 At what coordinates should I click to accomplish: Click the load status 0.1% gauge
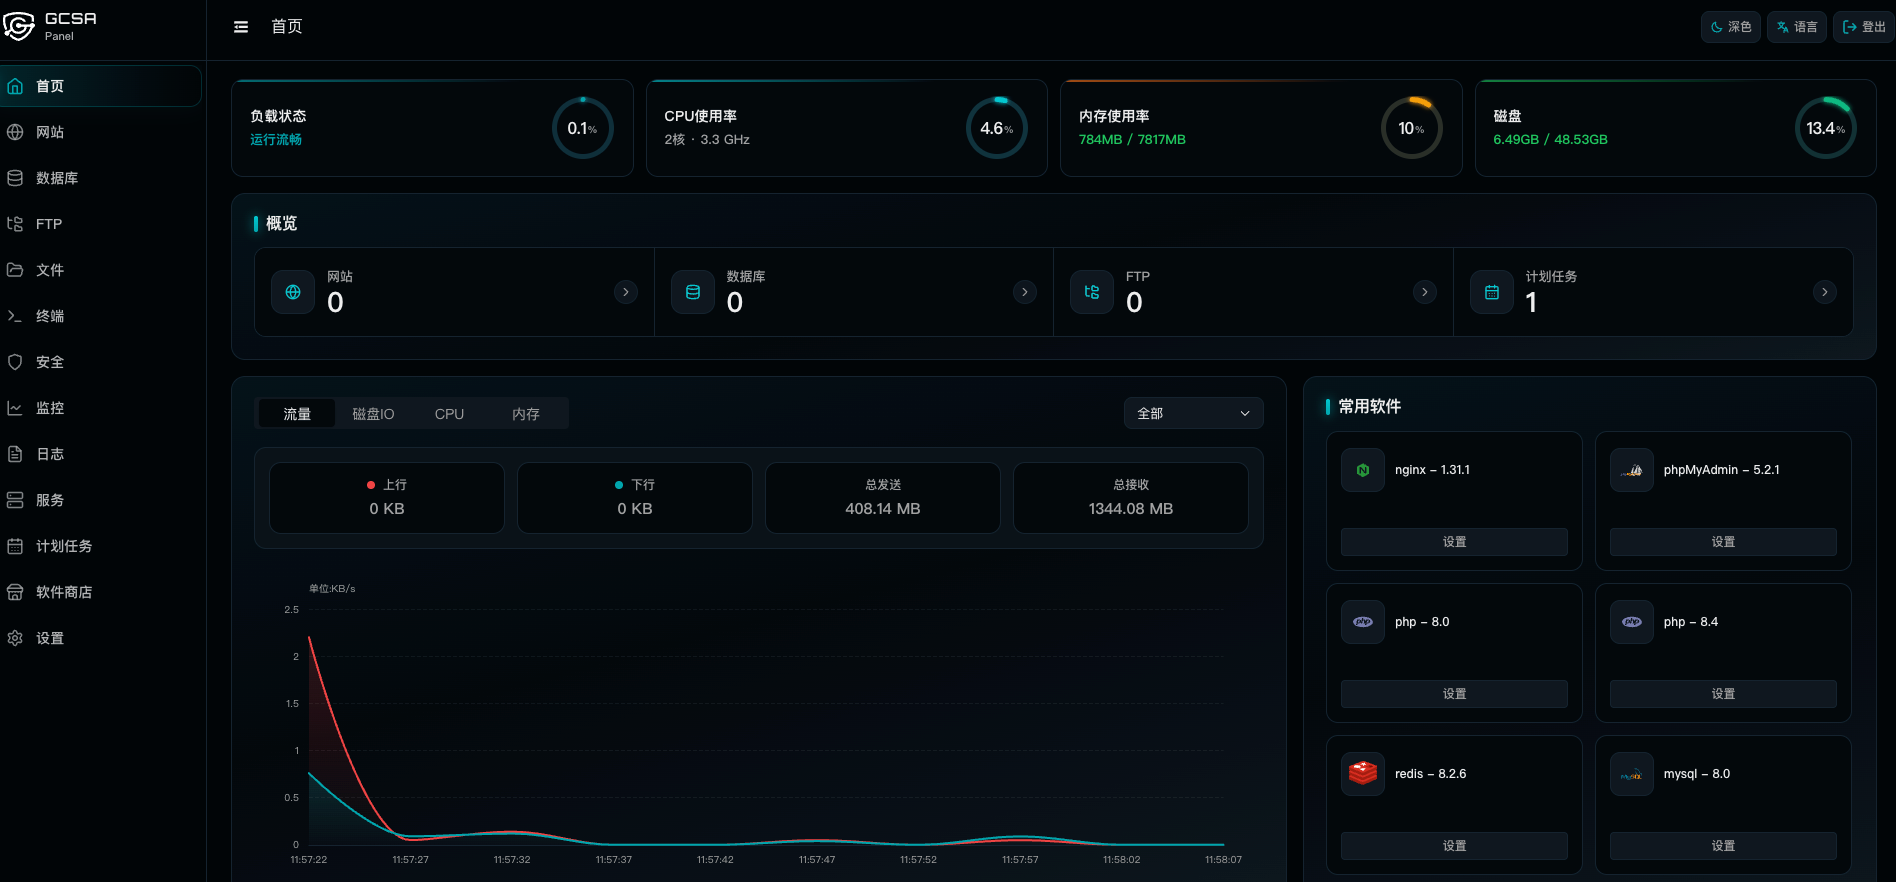pyautogui.click(x=583, y=128)
